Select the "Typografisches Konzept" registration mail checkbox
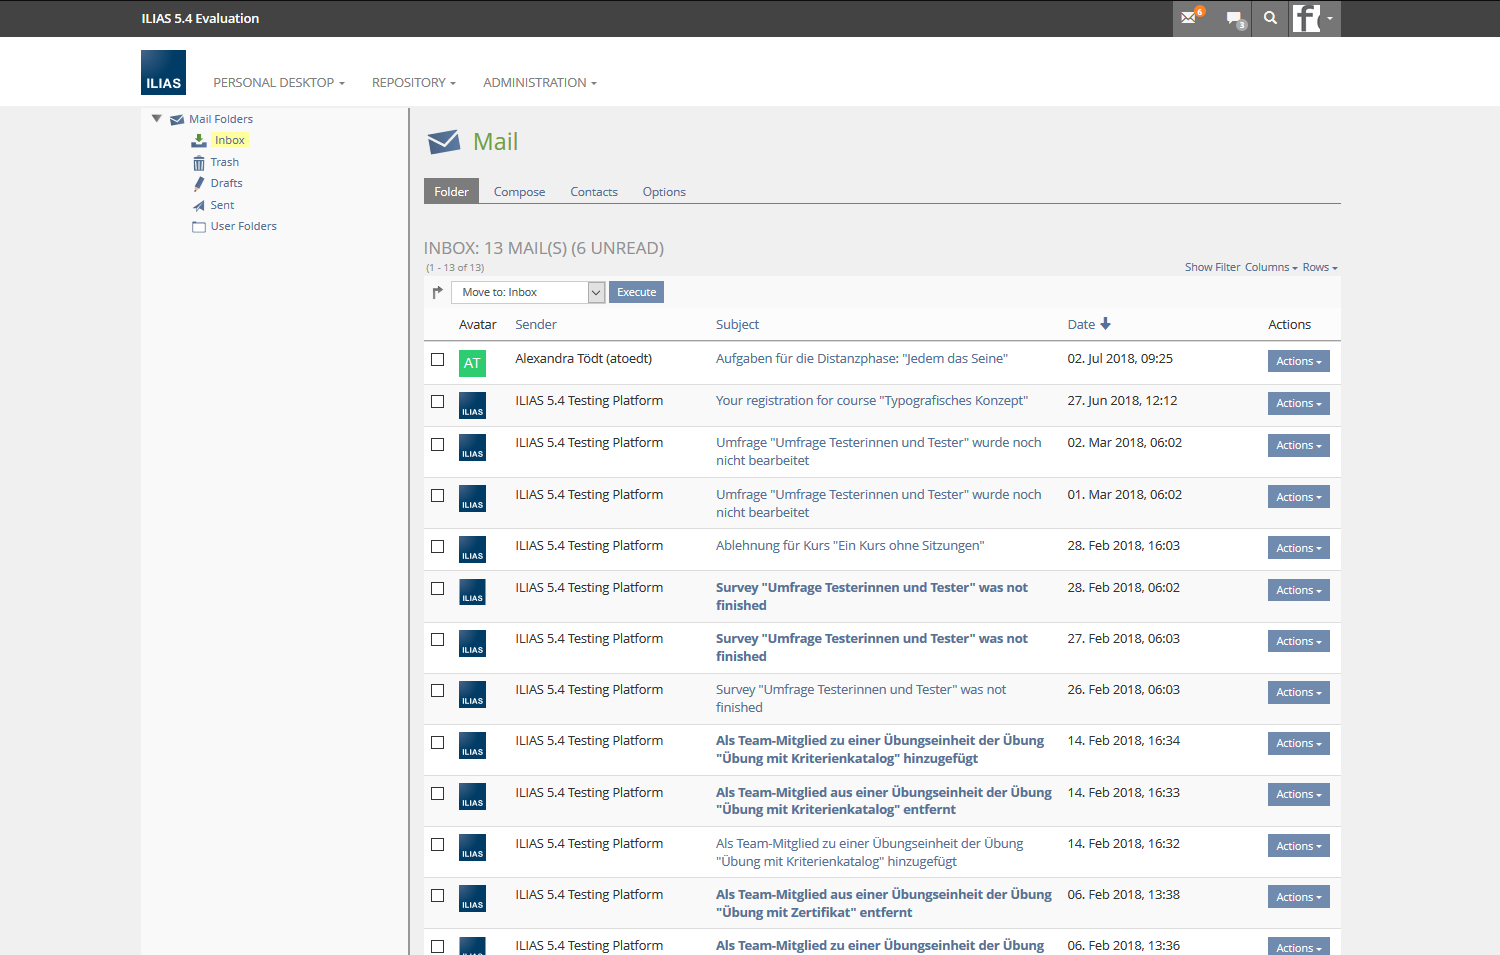Image resolution: width=1500 pixels, height=955 pixels. tap(437, 401)
